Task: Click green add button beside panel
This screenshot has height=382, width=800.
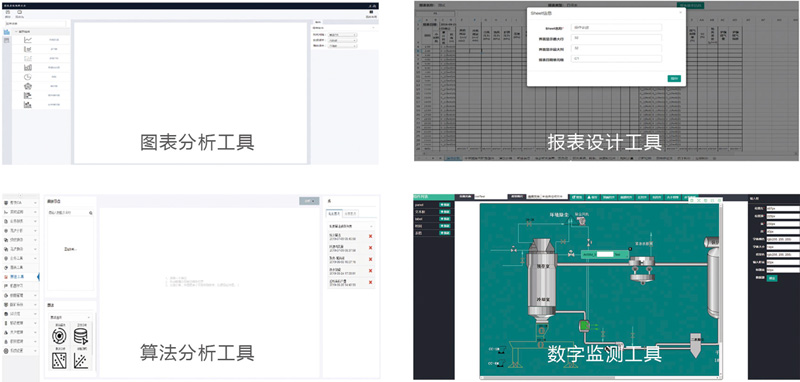Action: [444, 205]
